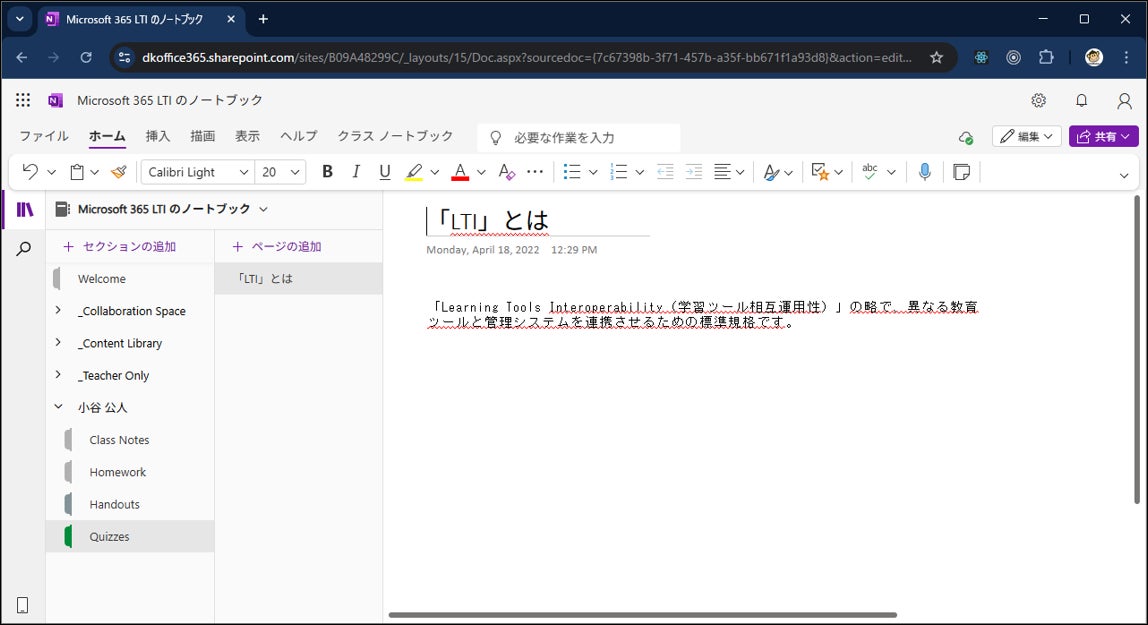Image resolution: width=1148 pixels, height=625 pixels.
Task: Open the account profile icon
Action: click(x=1124, y=100)
